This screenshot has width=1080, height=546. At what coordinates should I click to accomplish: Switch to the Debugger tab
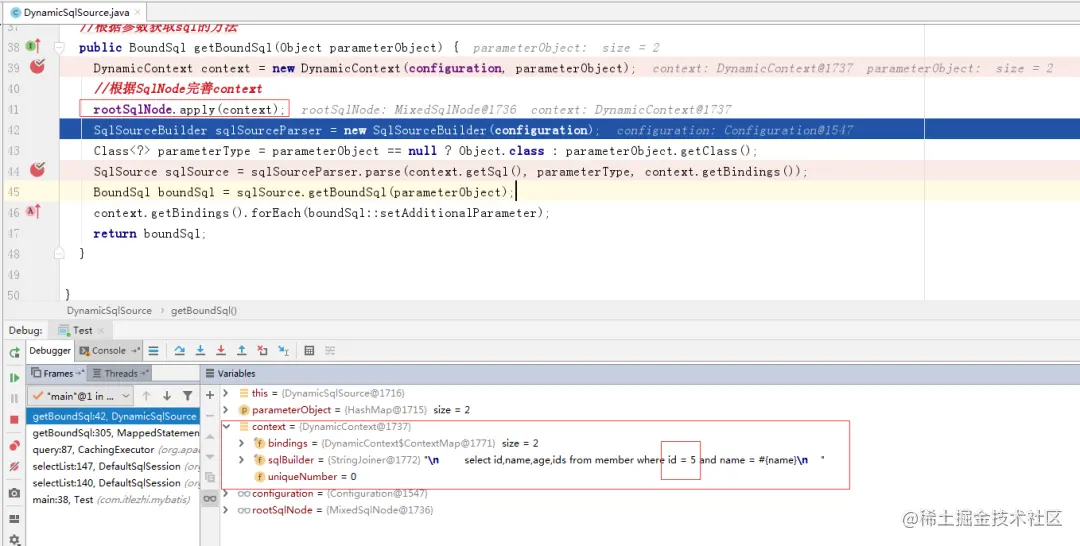pos(50,350)
